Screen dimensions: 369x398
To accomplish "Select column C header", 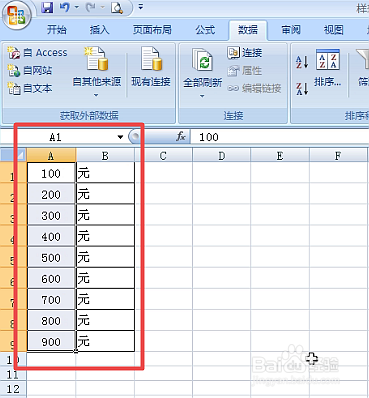I will pos(163,156).
